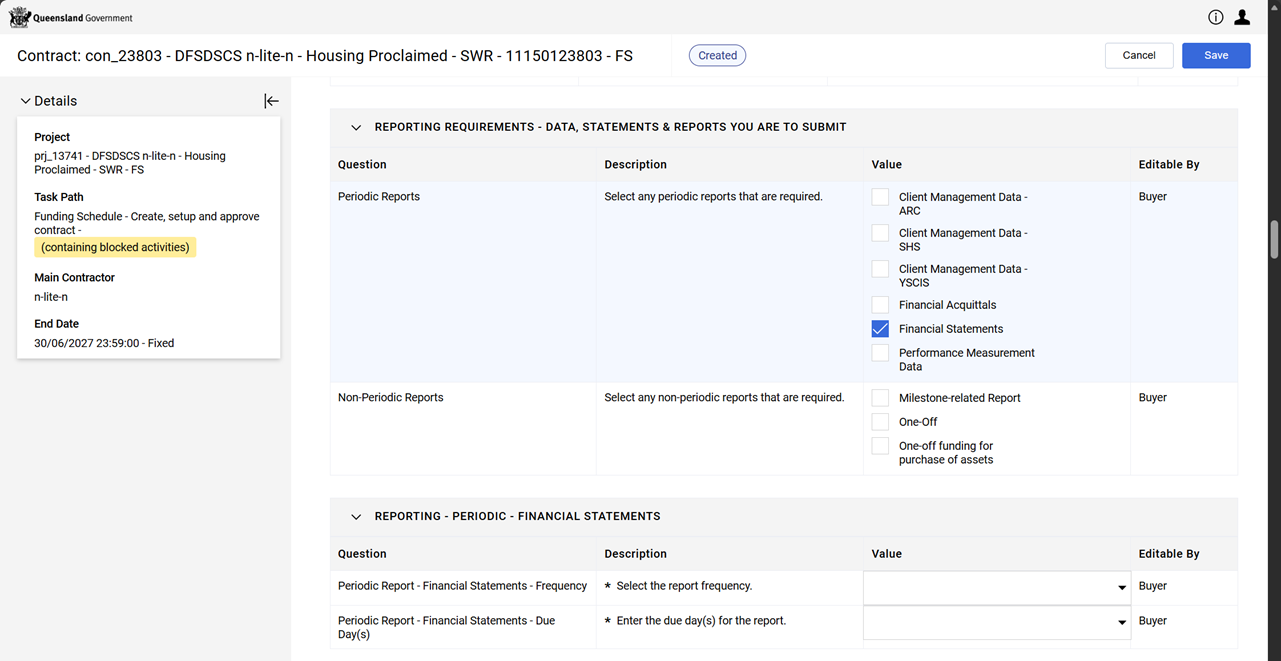The width and height of the screenshot is (1281, 661).
Task: Click the Cancel button
Action: 1138,56
